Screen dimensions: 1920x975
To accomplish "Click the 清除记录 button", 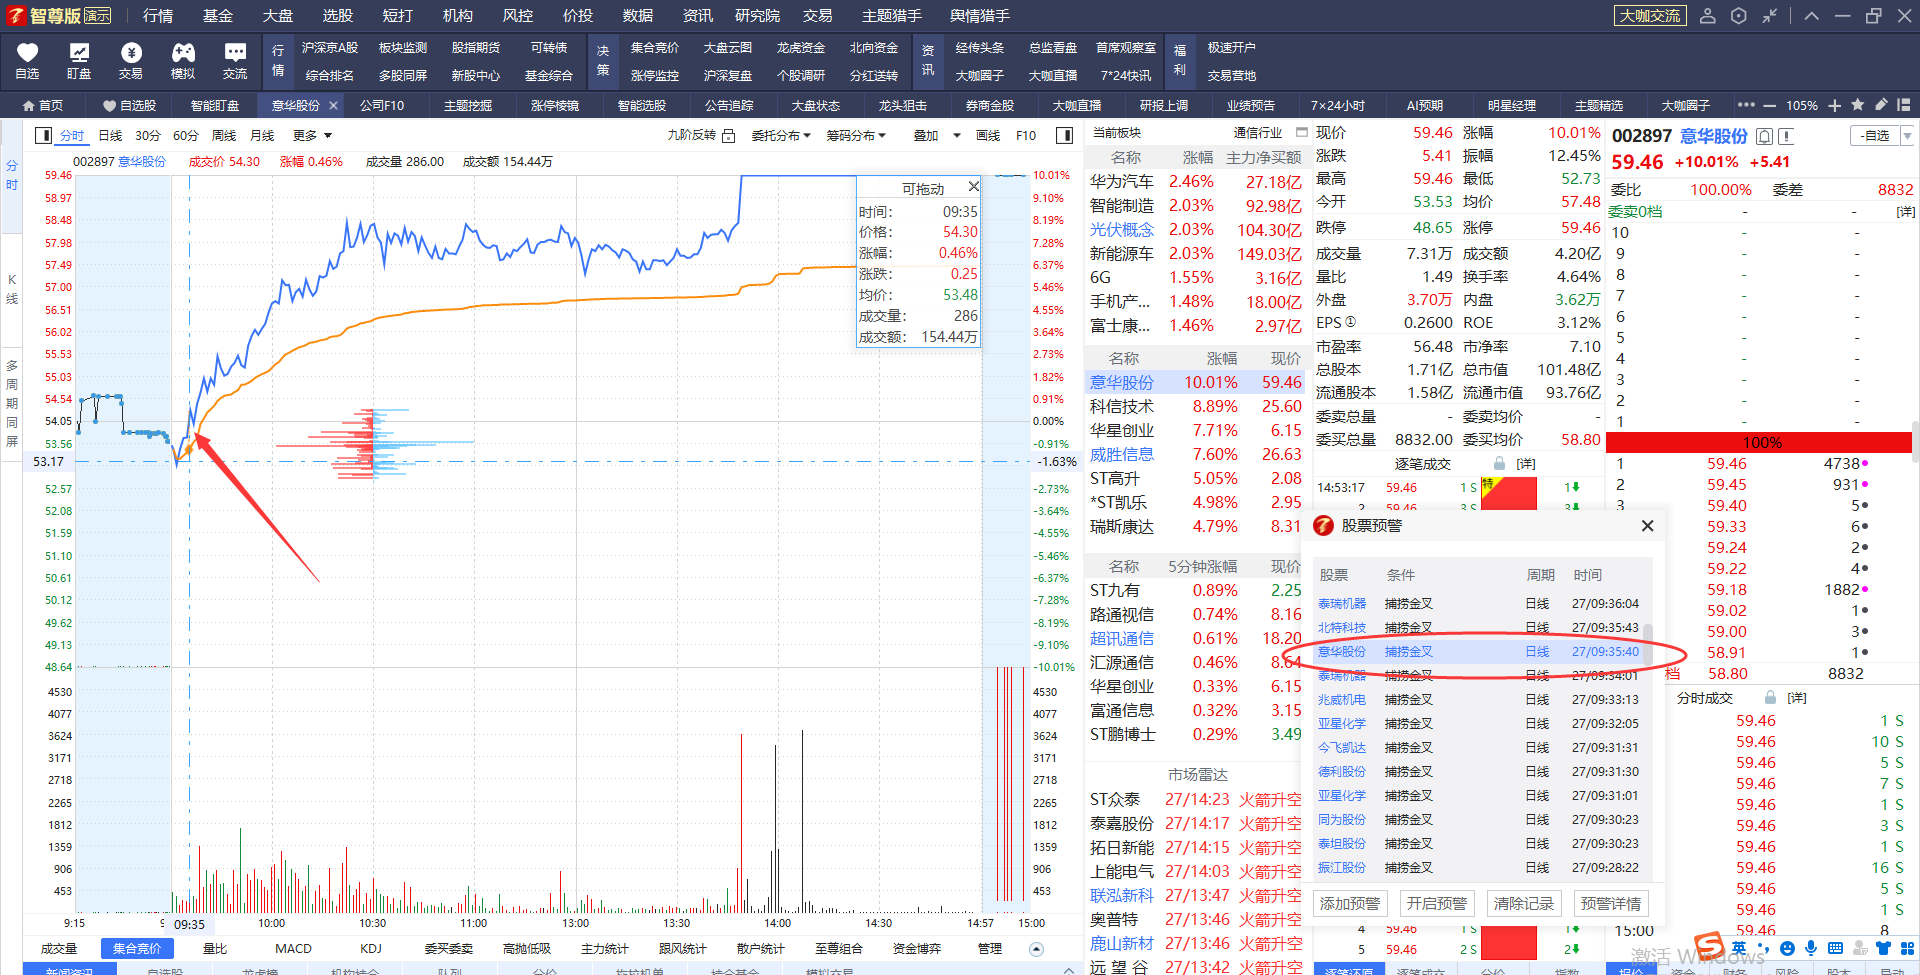I will [x=1524, y=904].
